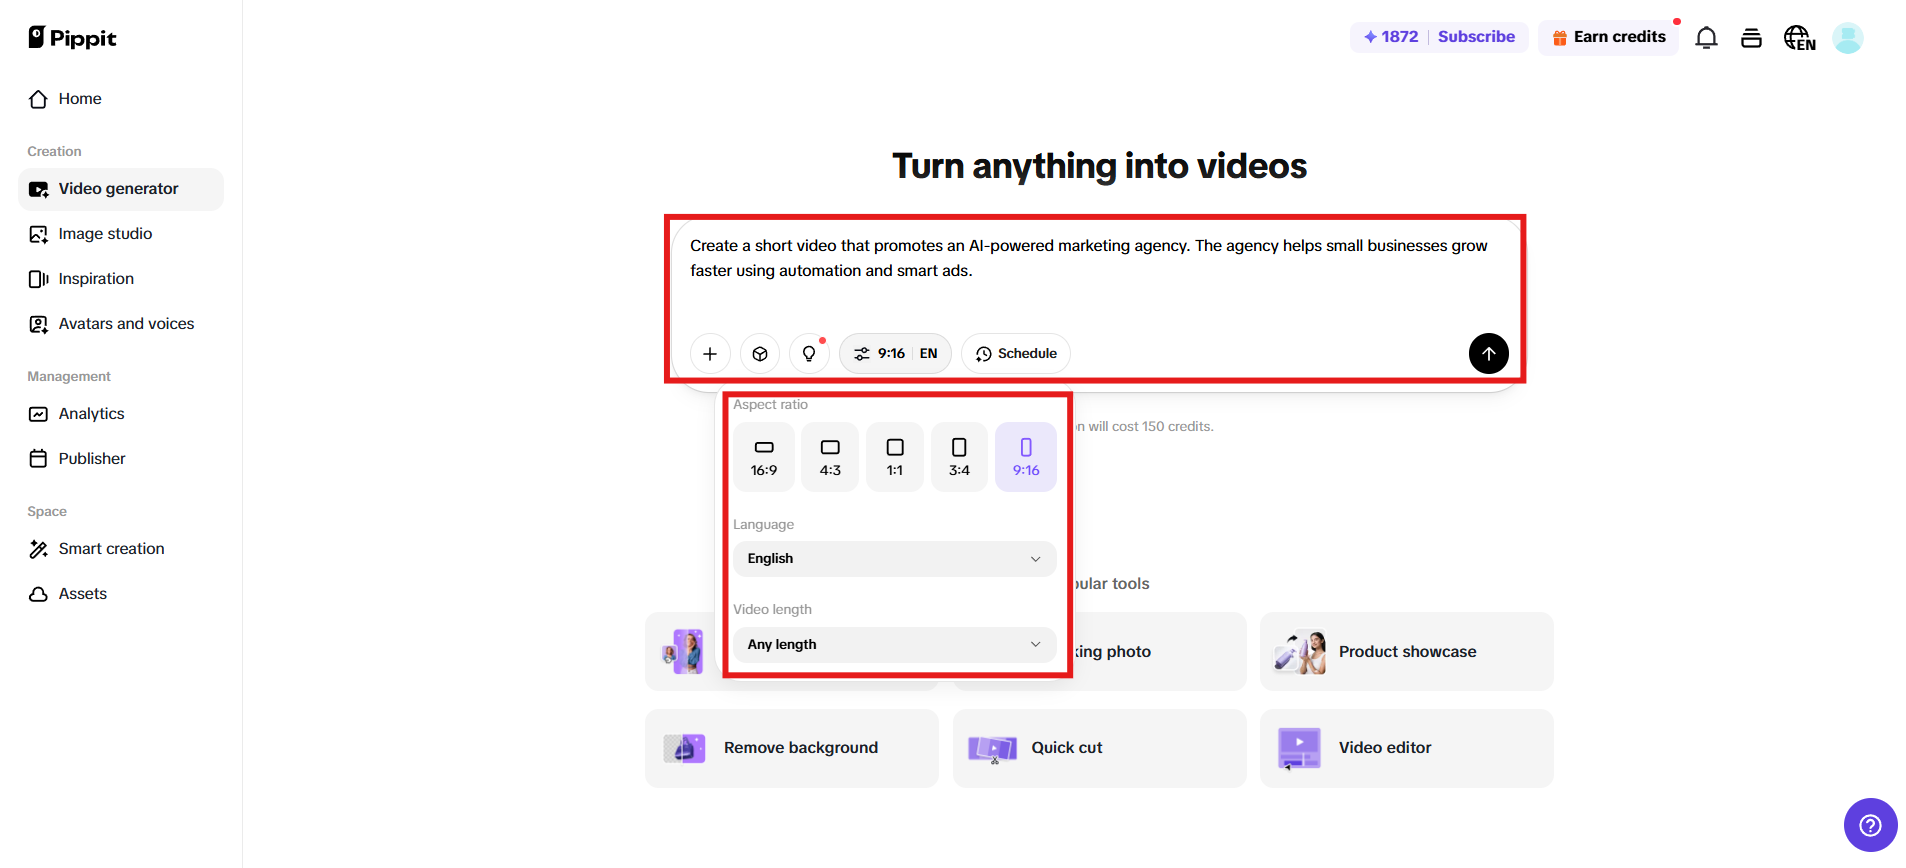Click the Product showcase thumbnail icon
1906x868 pixels.
point(1299,652)
